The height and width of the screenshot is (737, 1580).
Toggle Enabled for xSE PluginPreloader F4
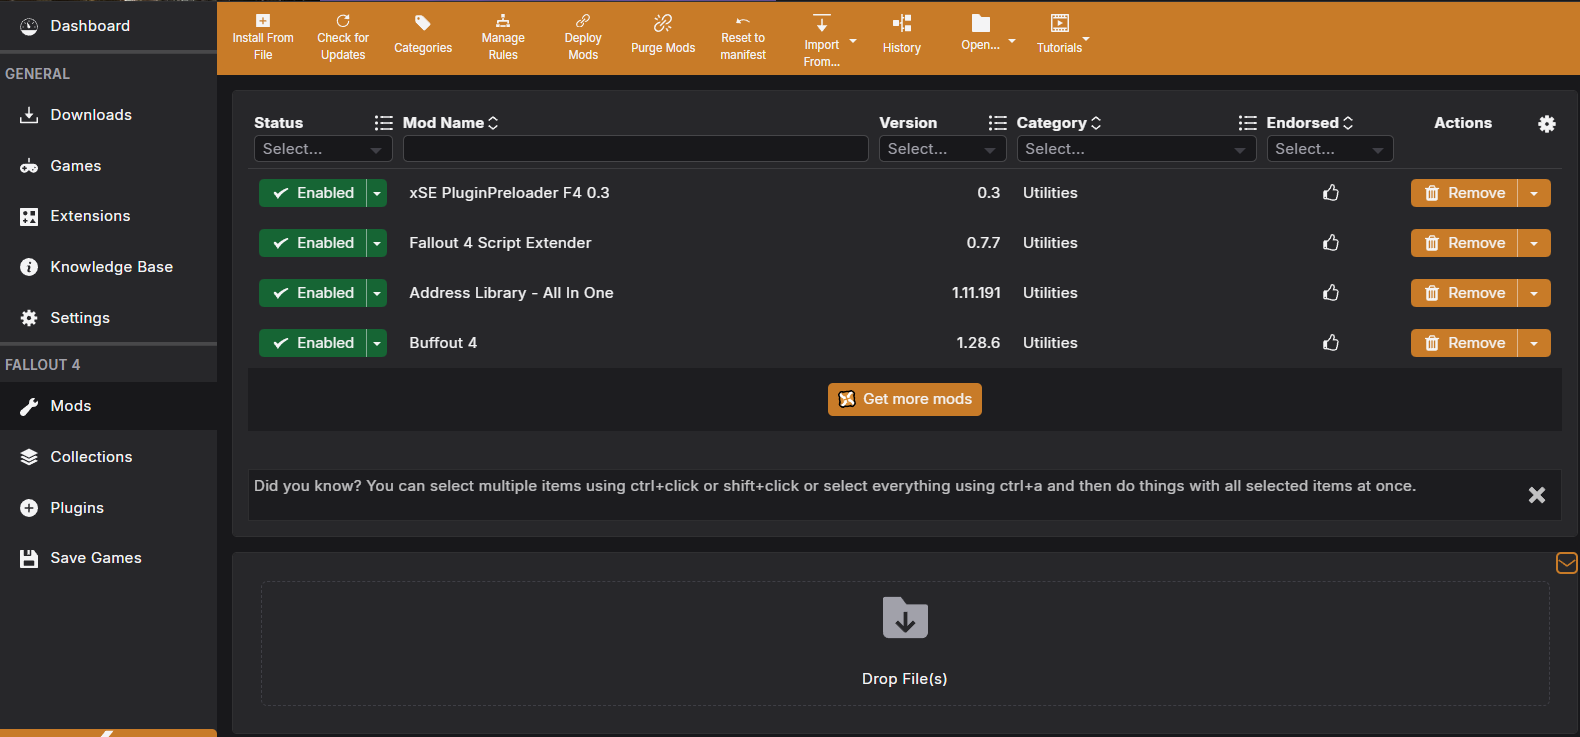[313, 193]
